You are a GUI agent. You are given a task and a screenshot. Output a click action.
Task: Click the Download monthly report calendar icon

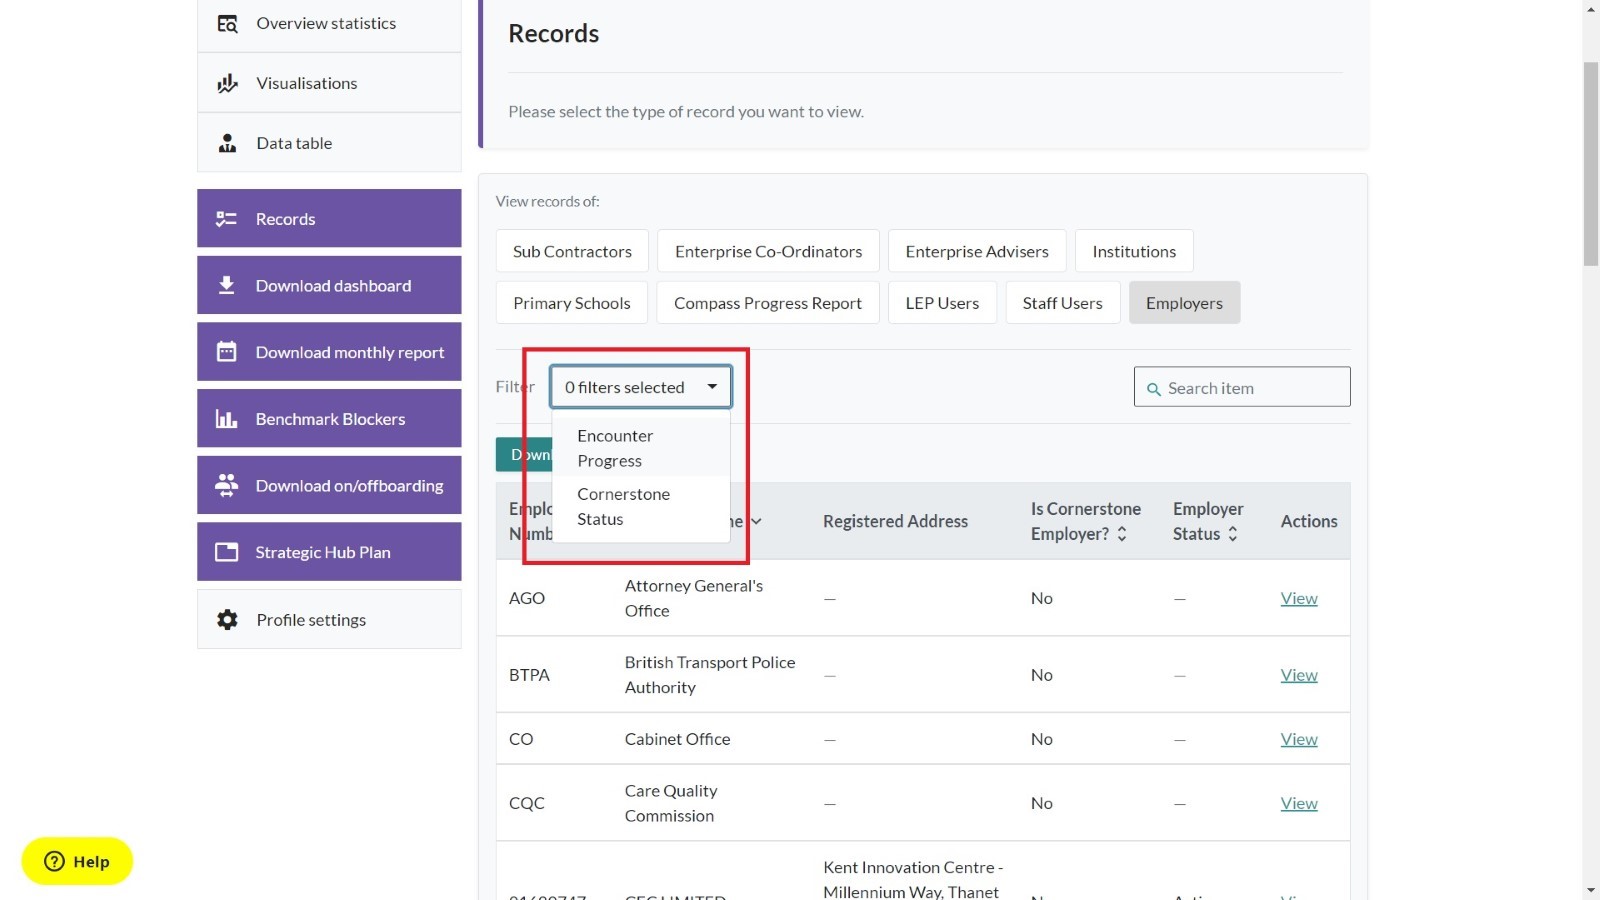point(227,352)
